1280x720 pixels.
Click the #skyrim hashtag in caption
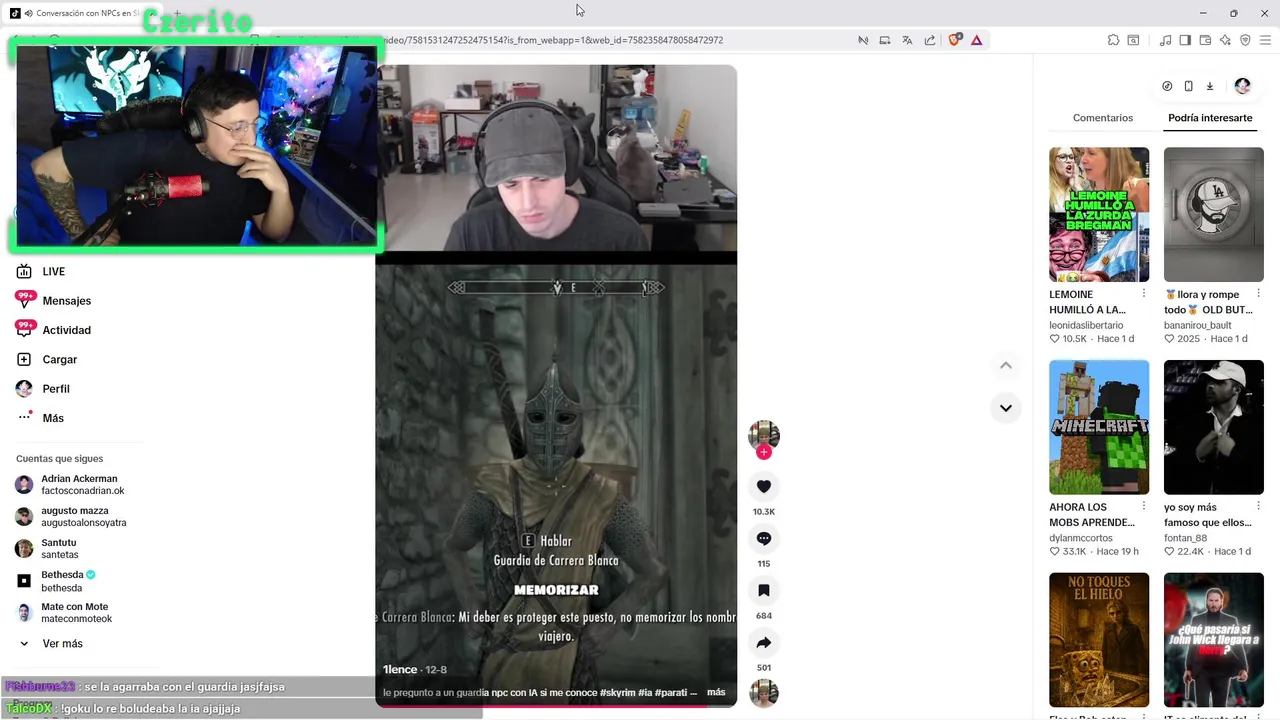620,692
